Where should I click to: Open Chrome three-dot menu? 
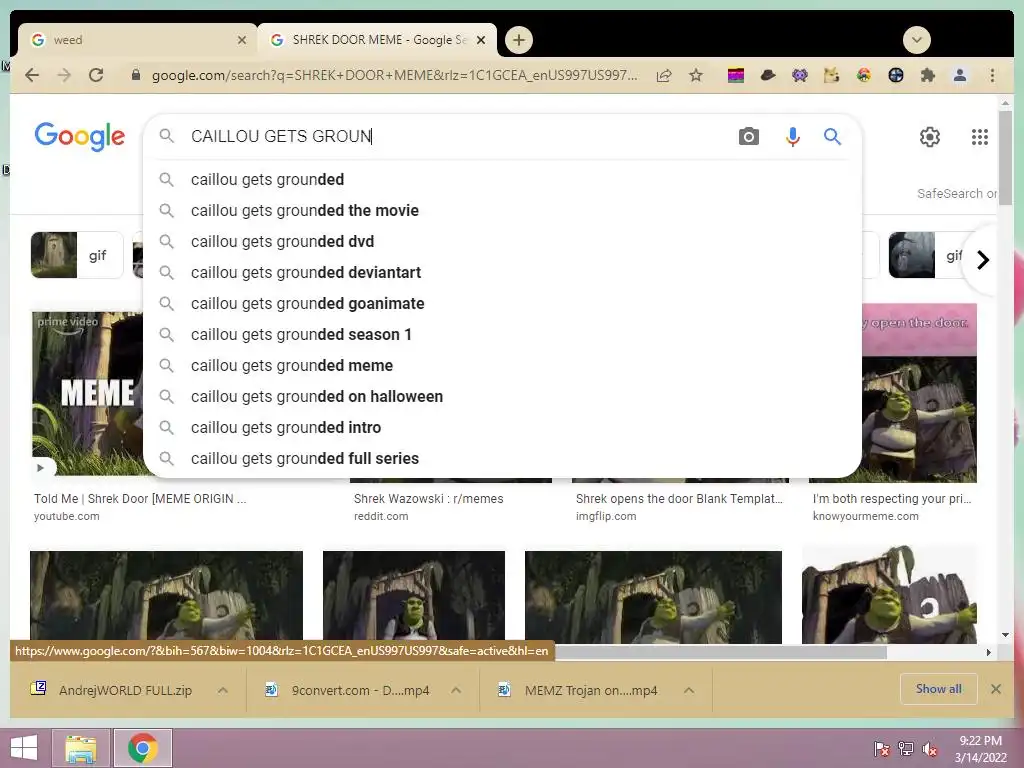[992, 75]
